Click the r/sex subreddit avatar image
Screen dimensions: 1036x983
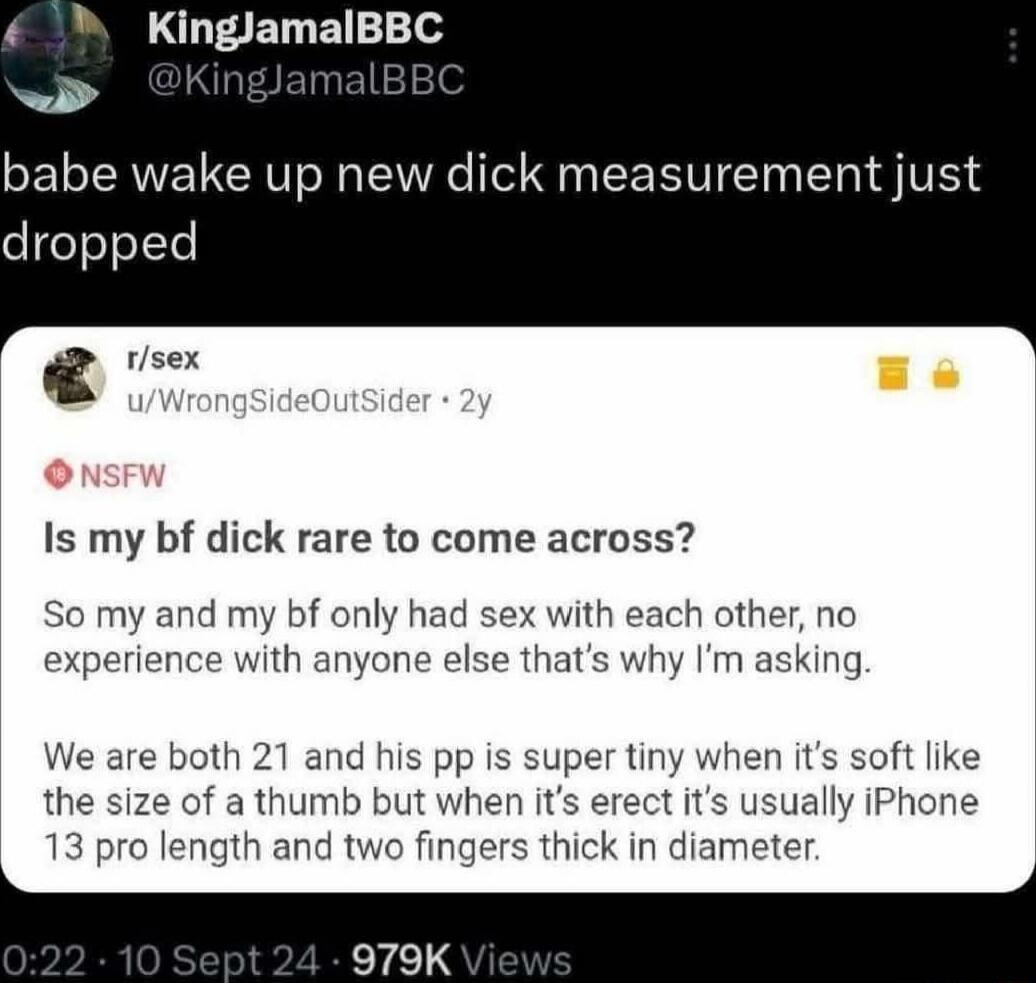[x=75, y=379]
